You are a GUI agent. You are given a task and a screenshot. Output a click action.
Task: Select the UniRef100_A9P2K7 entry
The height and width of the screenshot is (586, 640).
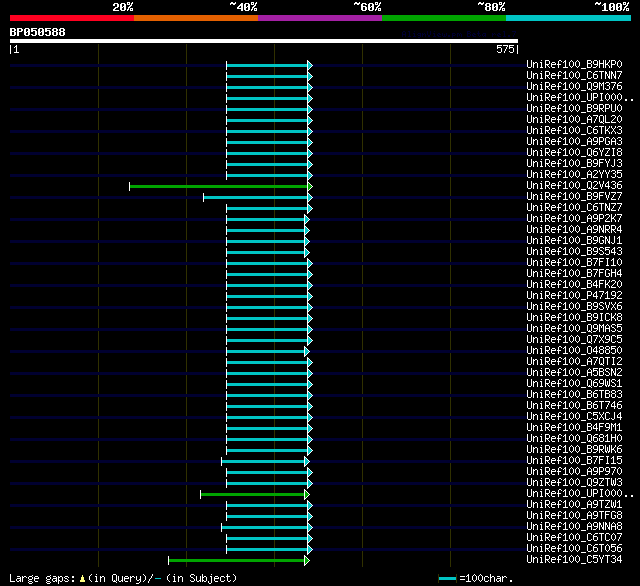574,219
